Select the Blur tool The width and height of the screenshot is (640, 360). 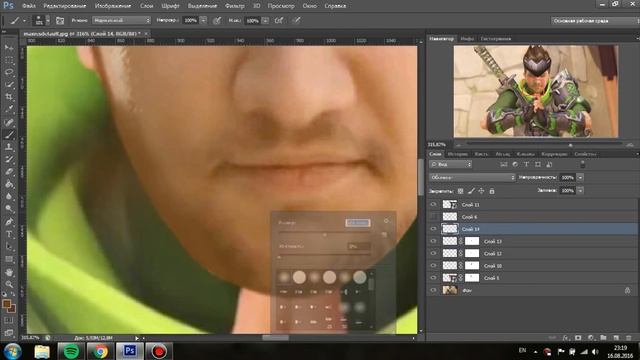(x=9, y=197)
